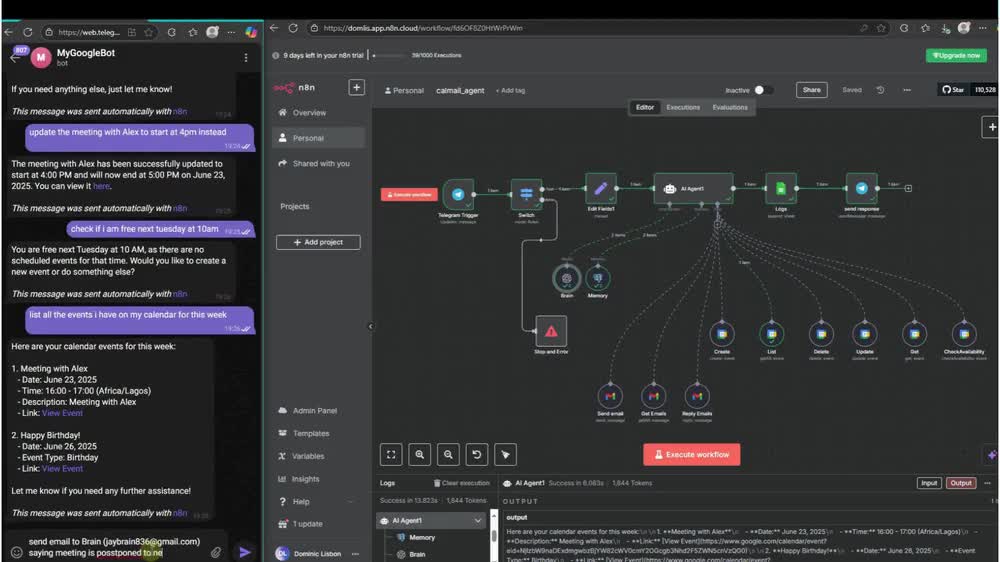Image resolution: width=1000 pixels, height=562 pixels.
Task: Switch to the Editor tab
Action: tap(645, 107)
